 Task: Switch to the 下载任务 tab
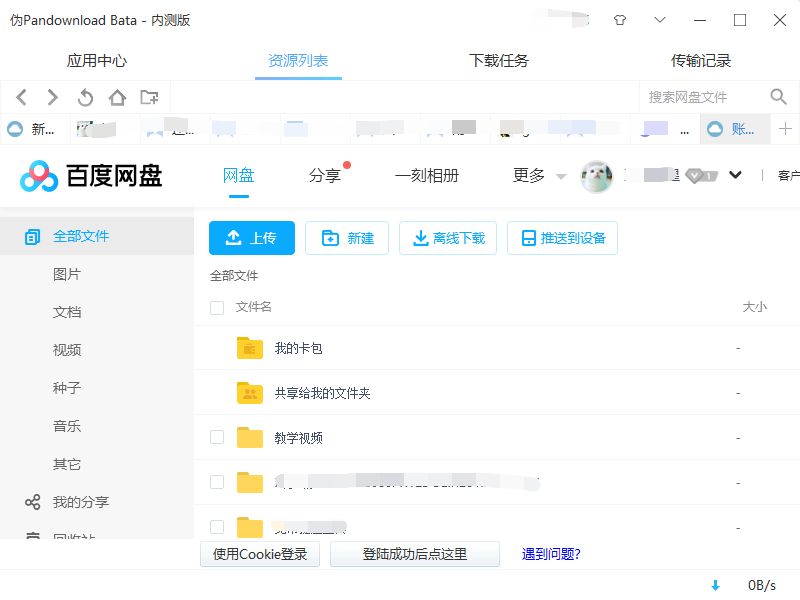[x=499, y=61]
